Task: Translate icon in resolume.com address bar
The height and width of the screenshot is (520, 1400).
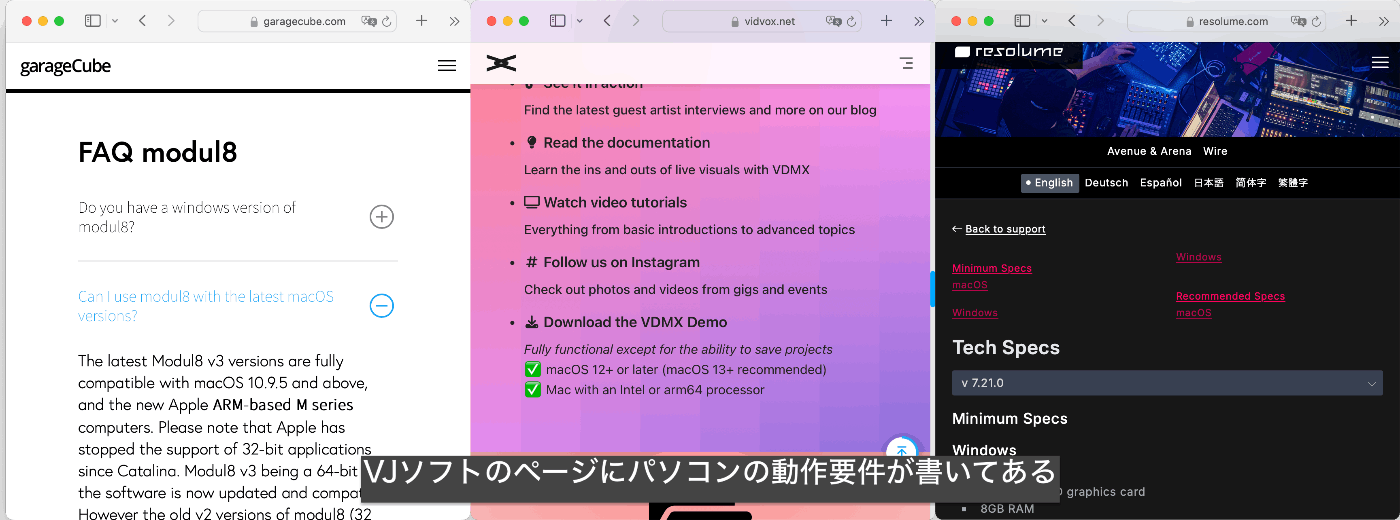Action: click(x=1299, y=21)
